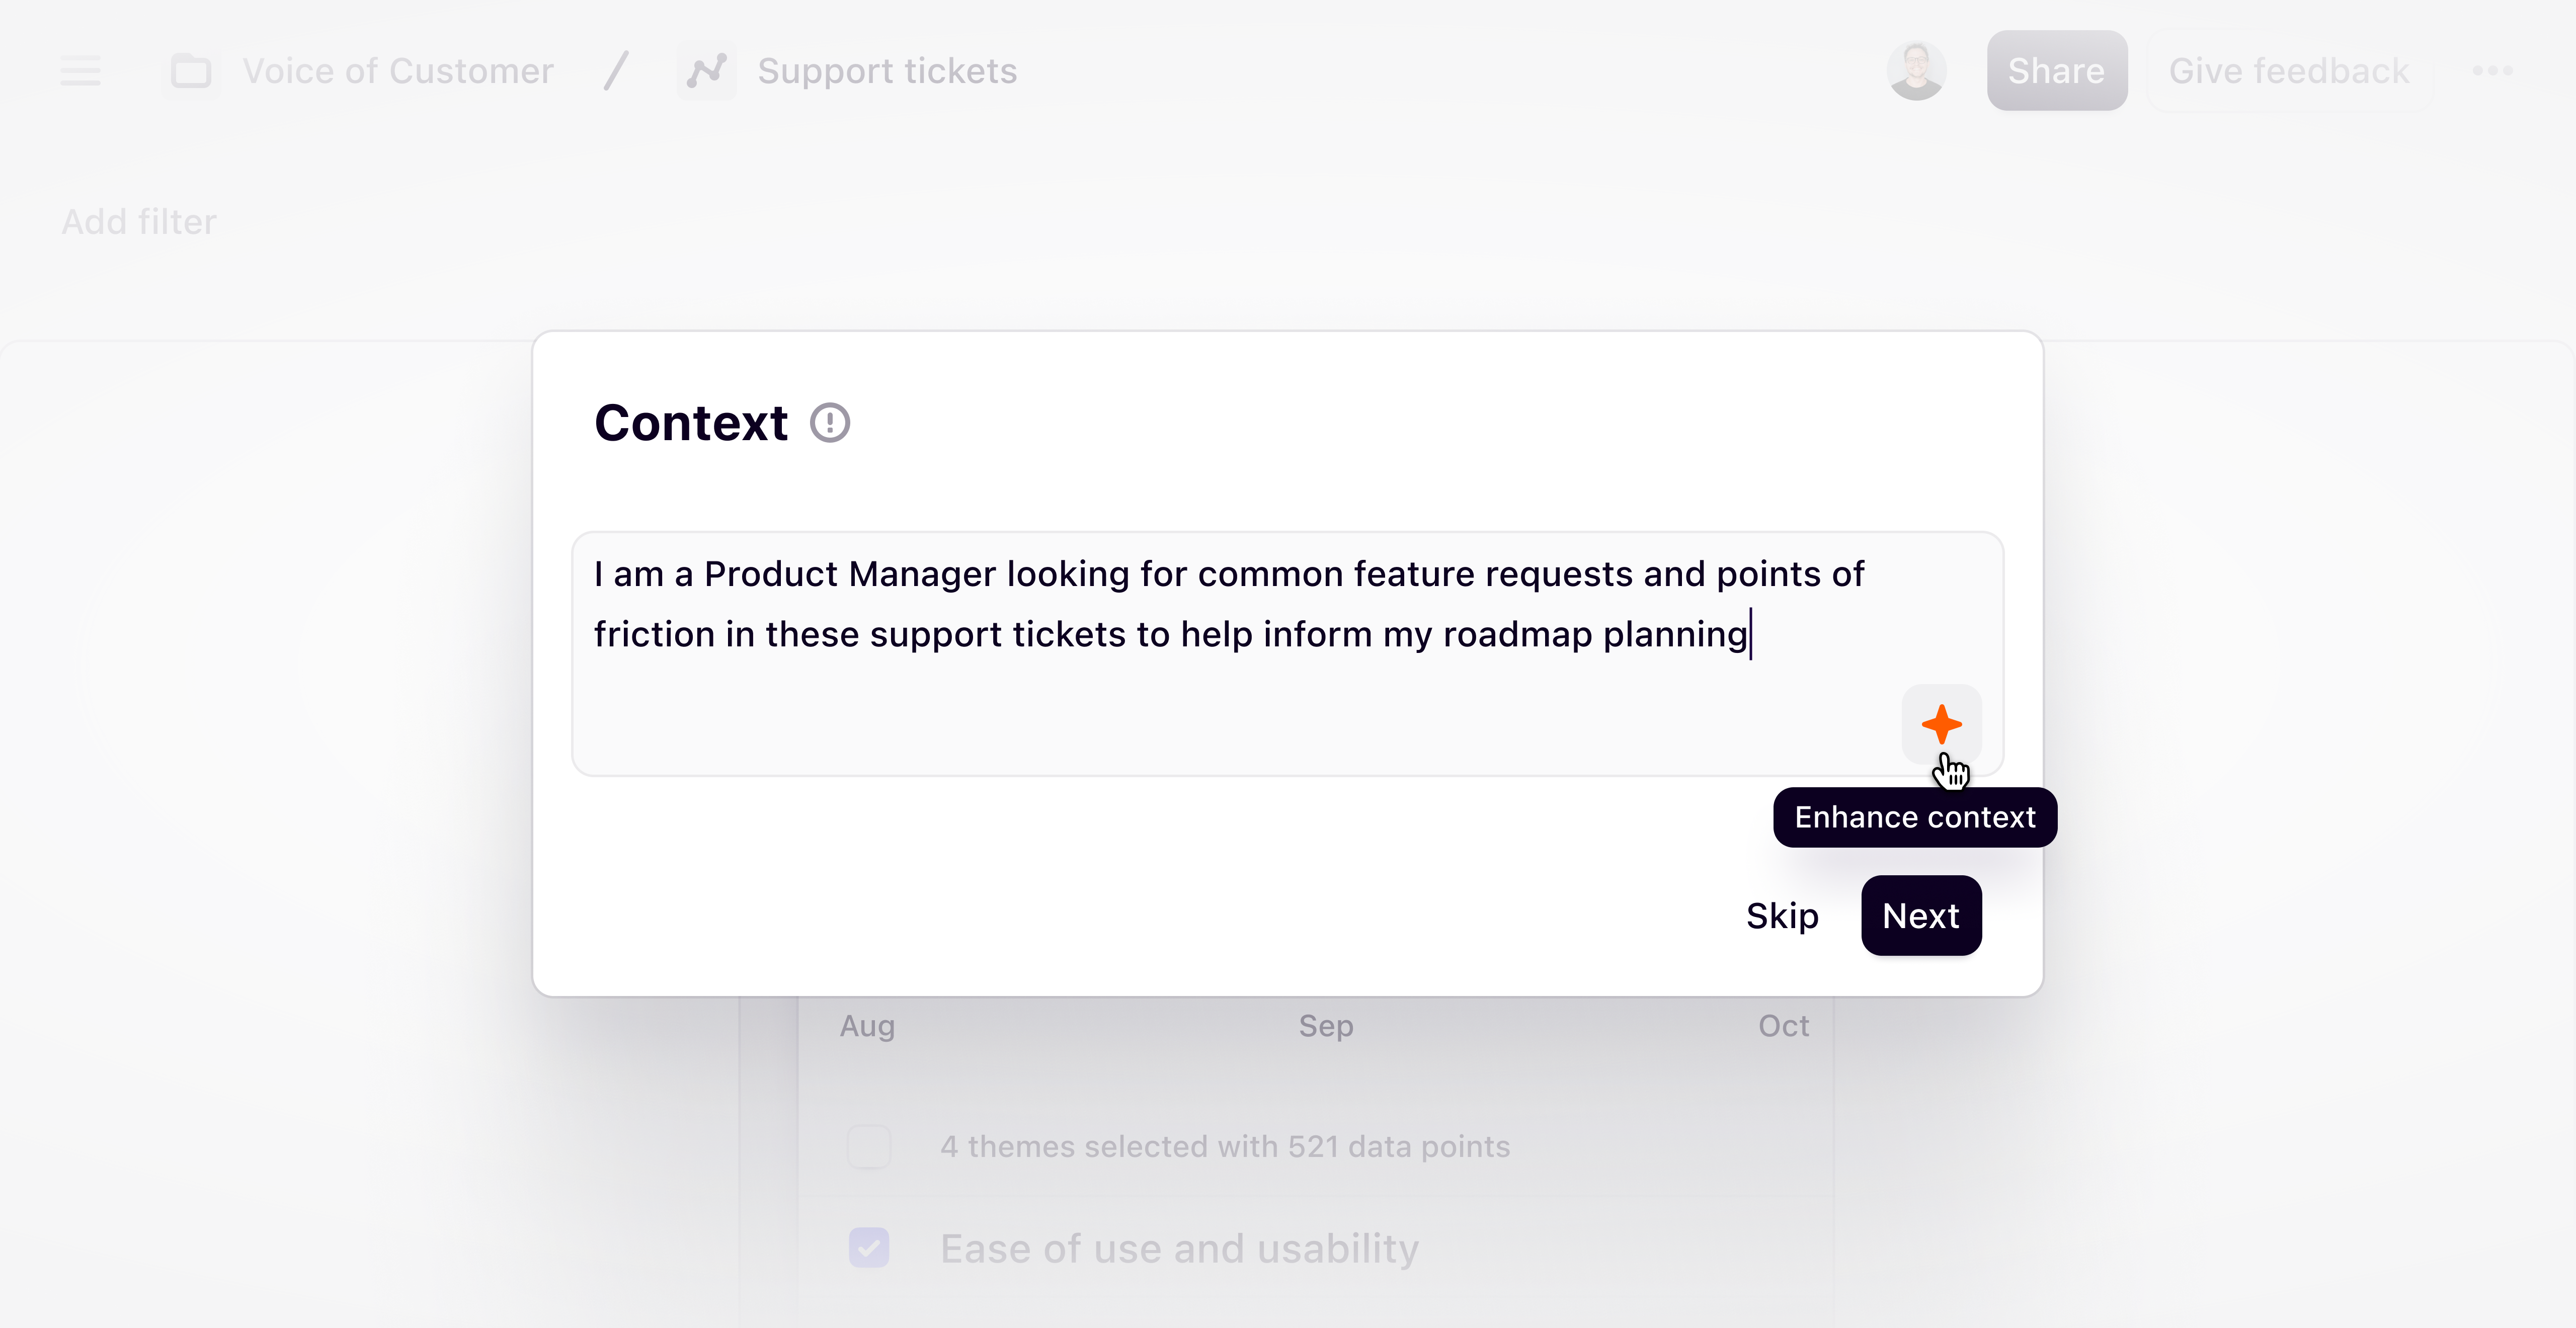Click Give feedback button
The image size is (2576, 1328).
2288,71
